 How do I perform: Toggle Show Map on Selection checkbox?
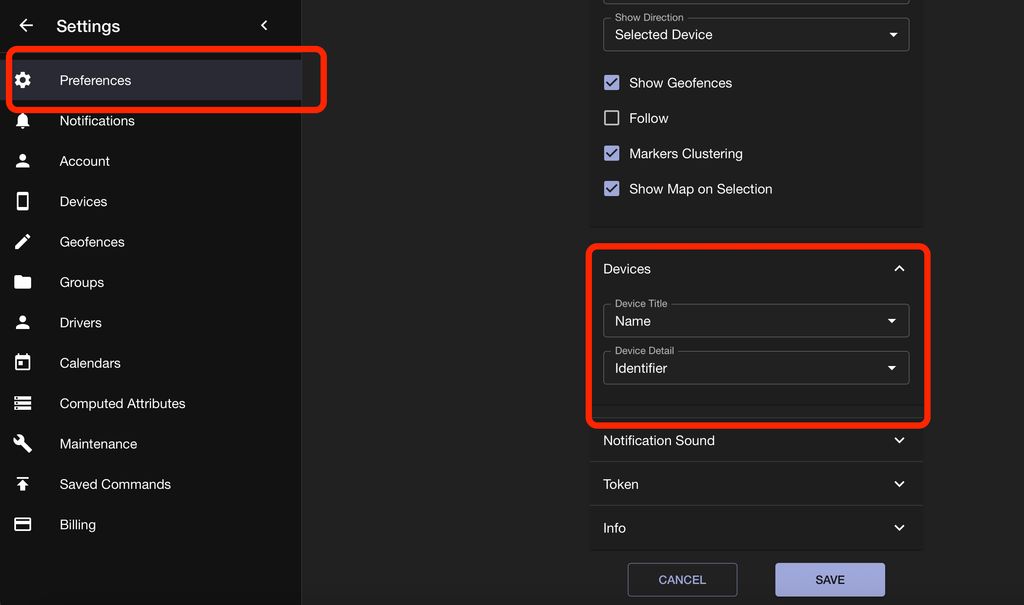tap(612, 189)
